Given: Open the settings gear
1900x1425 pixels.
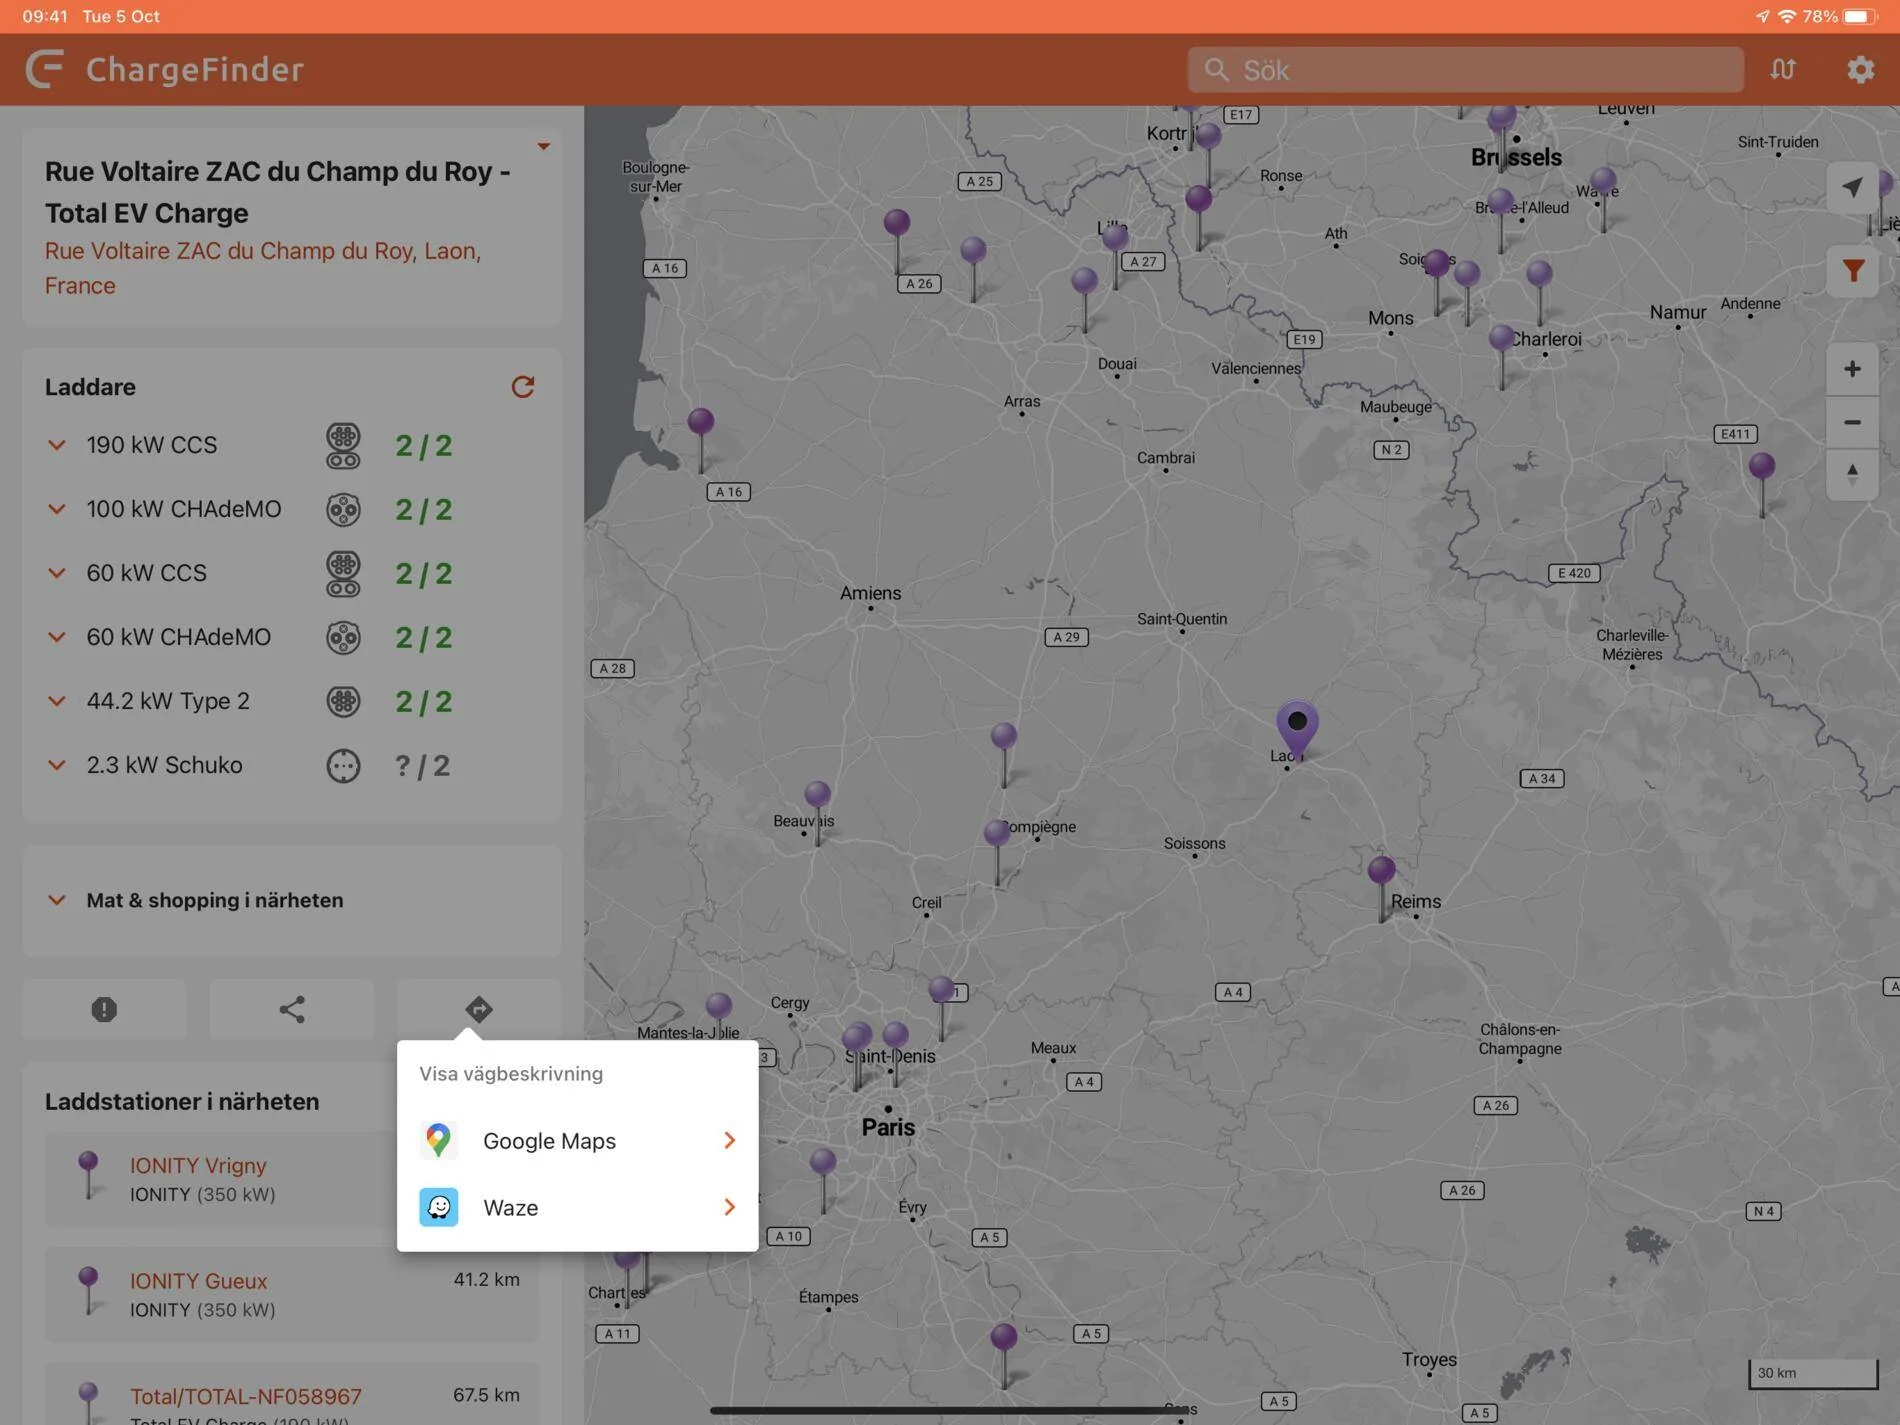Looking at the screenshot, I should coord(1860,69).
